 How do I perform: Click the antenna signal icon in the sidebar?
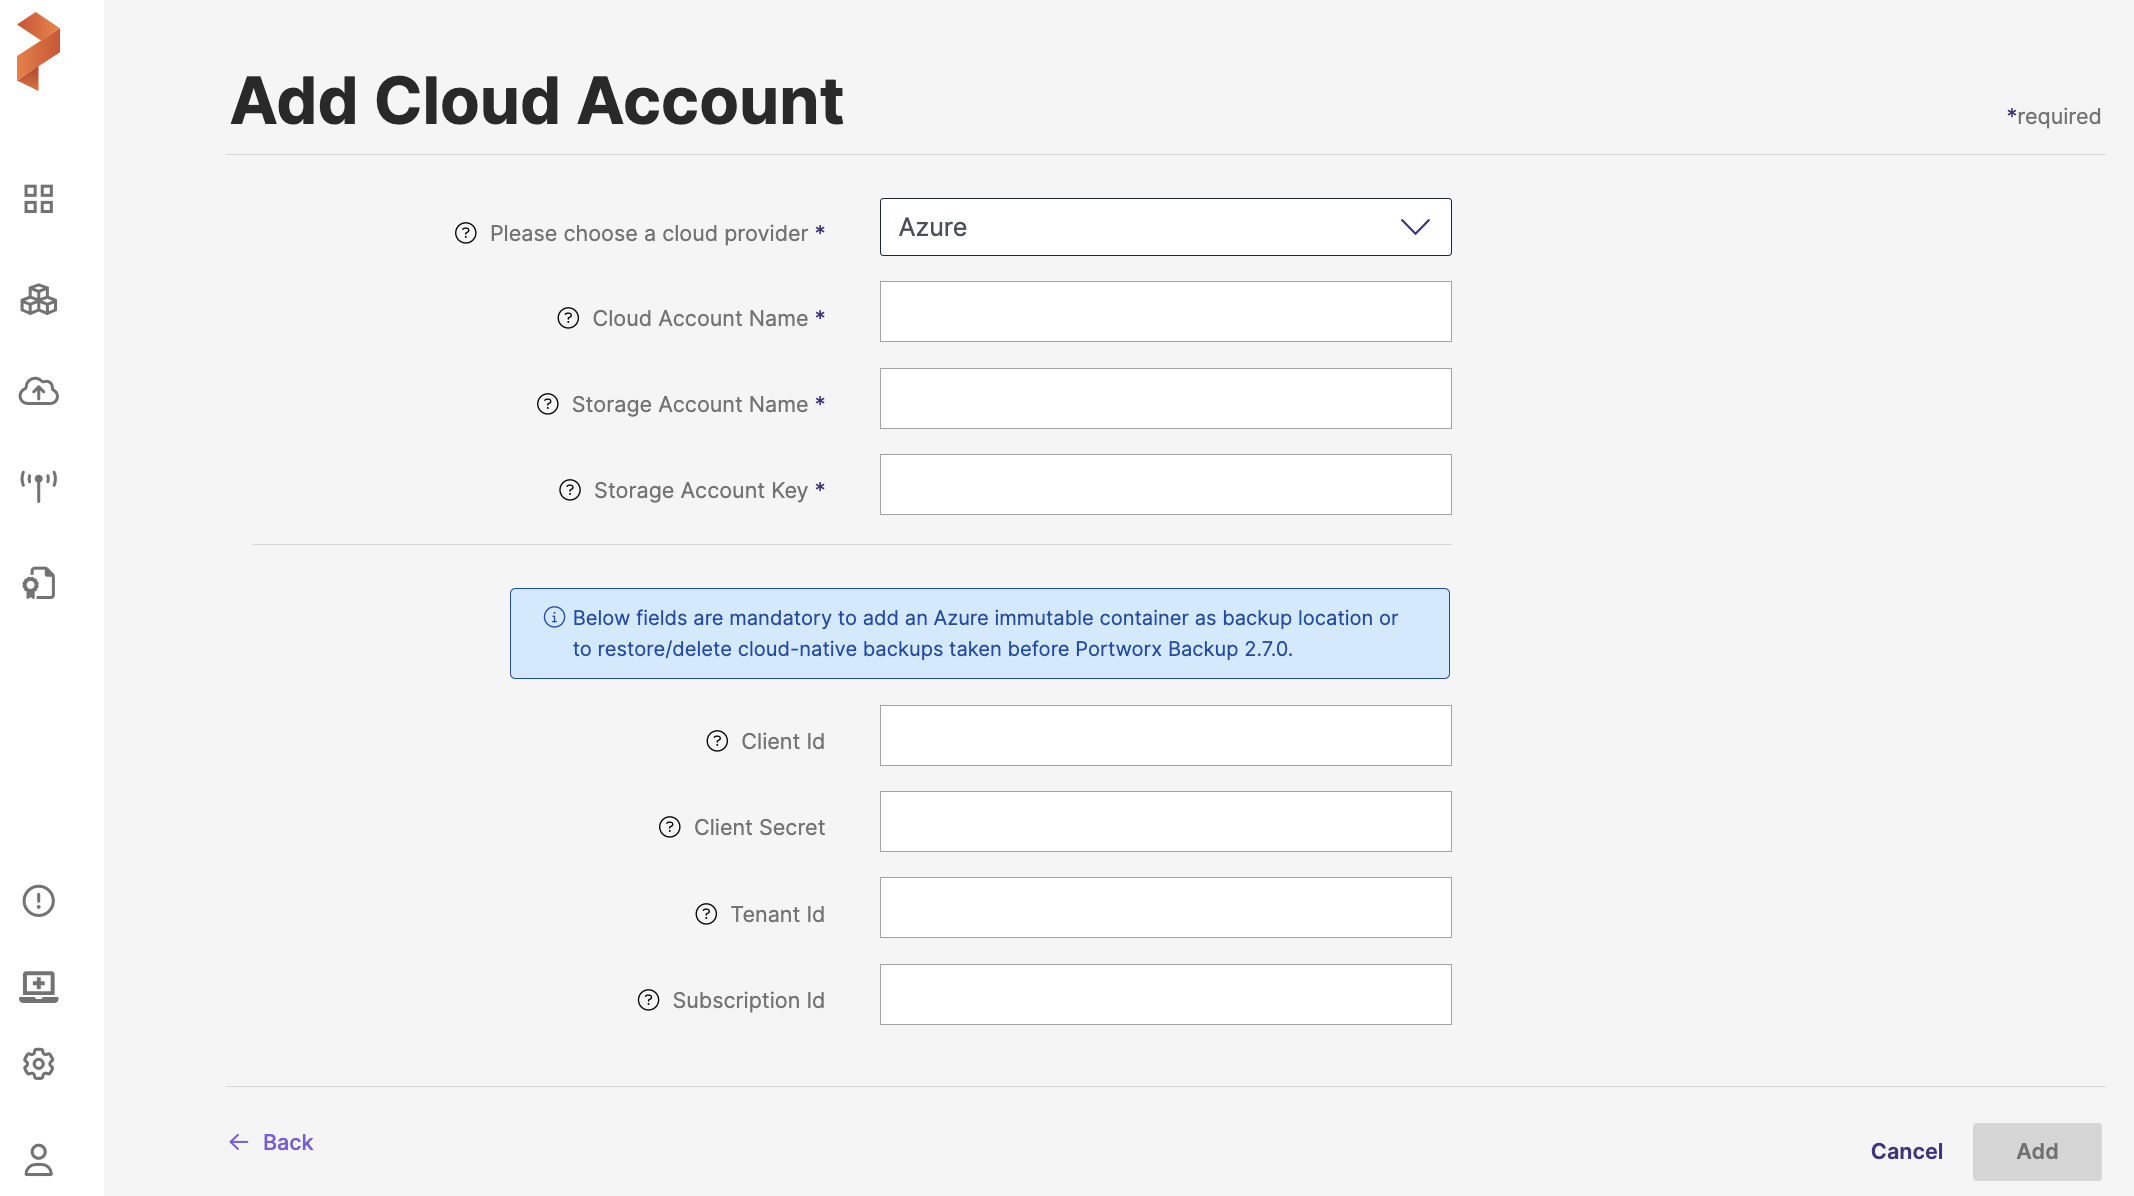(39, 486)
